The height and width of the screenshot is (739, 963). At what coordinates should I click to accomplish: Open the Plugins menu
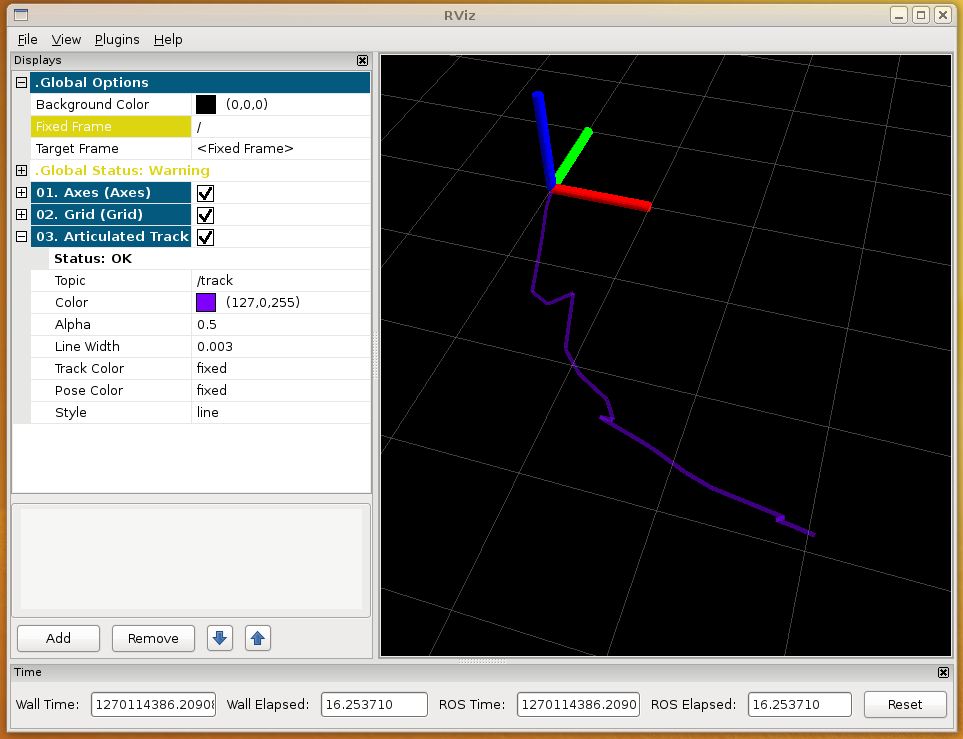click(x=117, y=39)
